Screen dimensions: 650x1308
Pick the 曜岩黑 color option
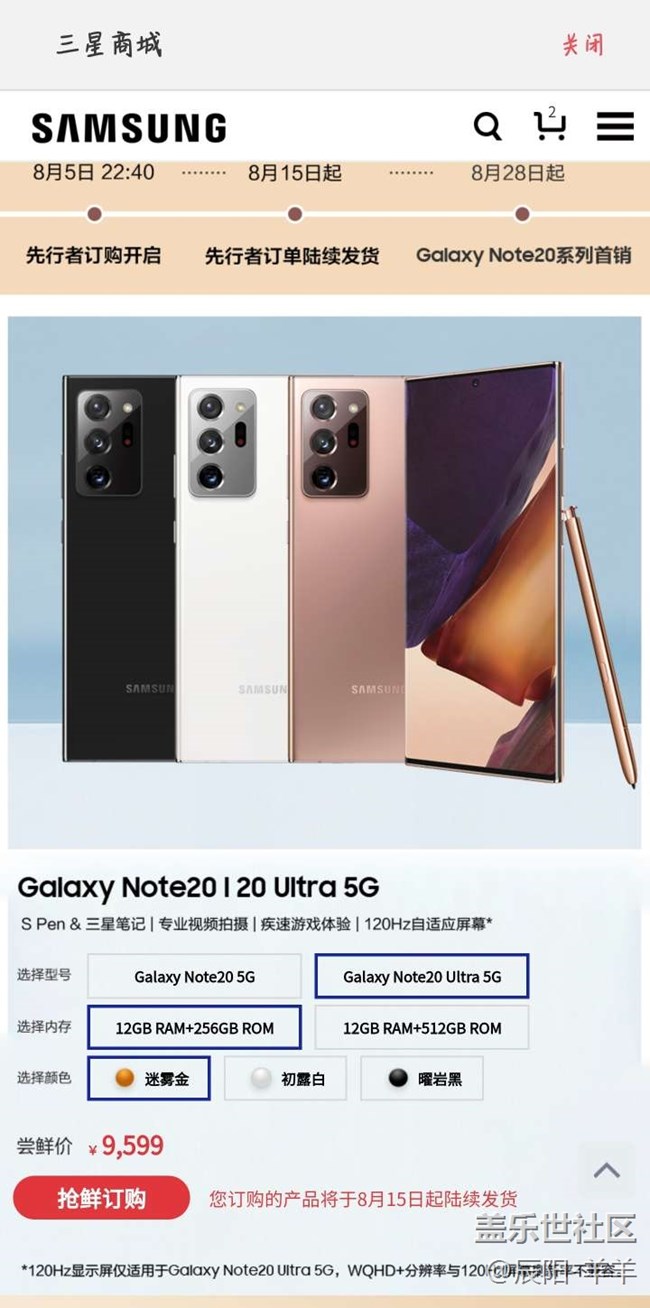pos(421,1078)
